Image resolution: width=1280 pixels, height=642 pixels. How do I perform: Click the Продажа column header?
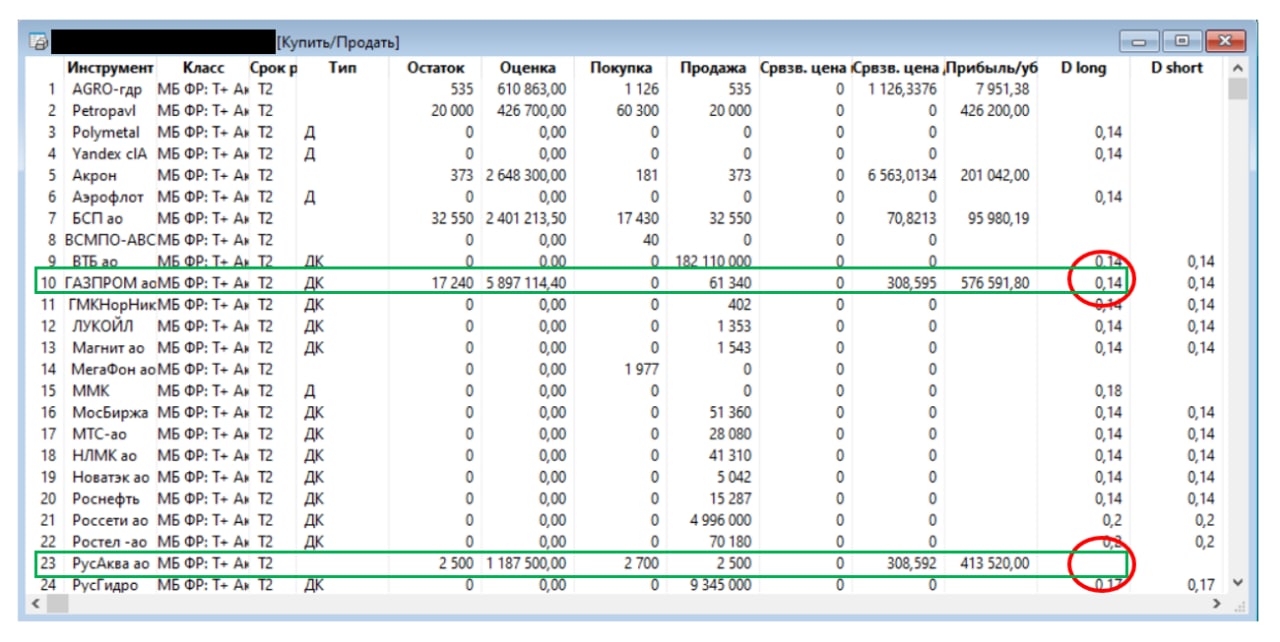(x=713, y=68)
